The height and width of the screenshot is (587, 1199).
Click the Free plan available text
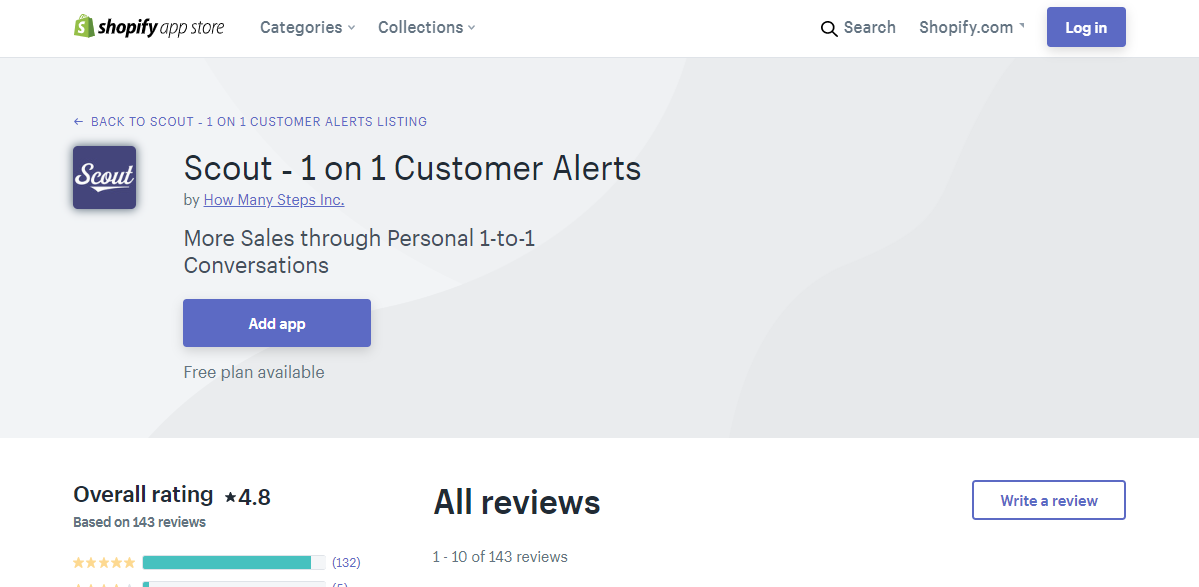254,372
